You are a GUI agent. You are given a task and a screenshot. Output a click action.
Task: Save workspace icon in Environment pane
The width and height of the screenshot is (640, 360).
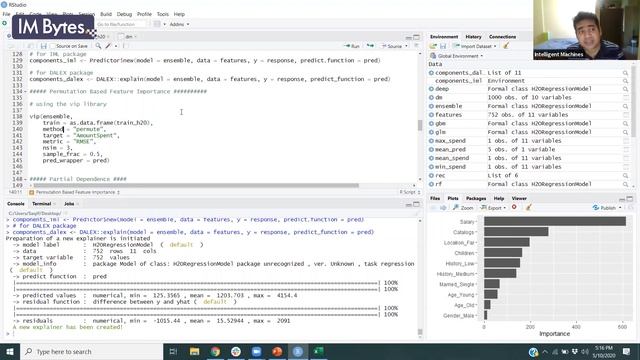tap(443, 46)
